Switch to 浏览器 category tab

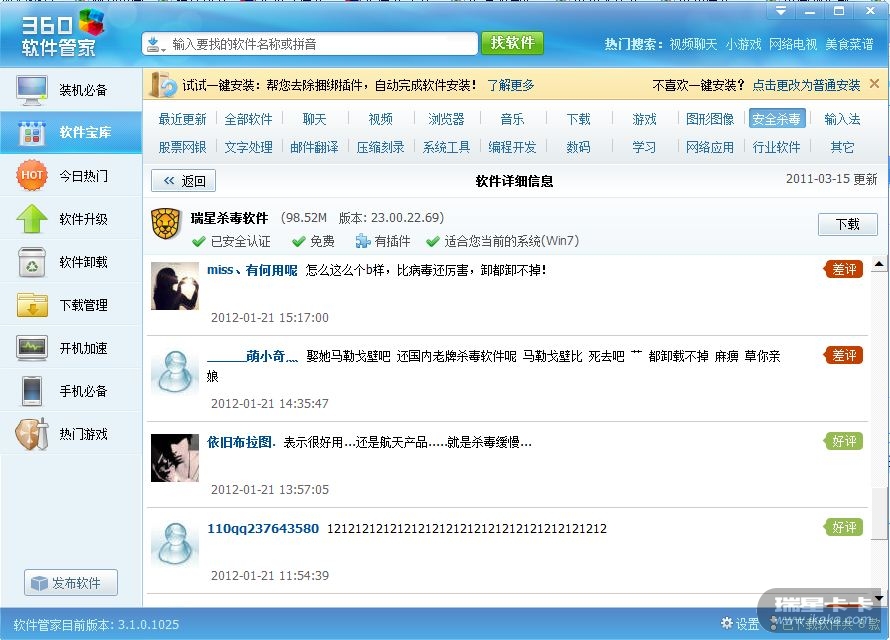click(446, 119)
